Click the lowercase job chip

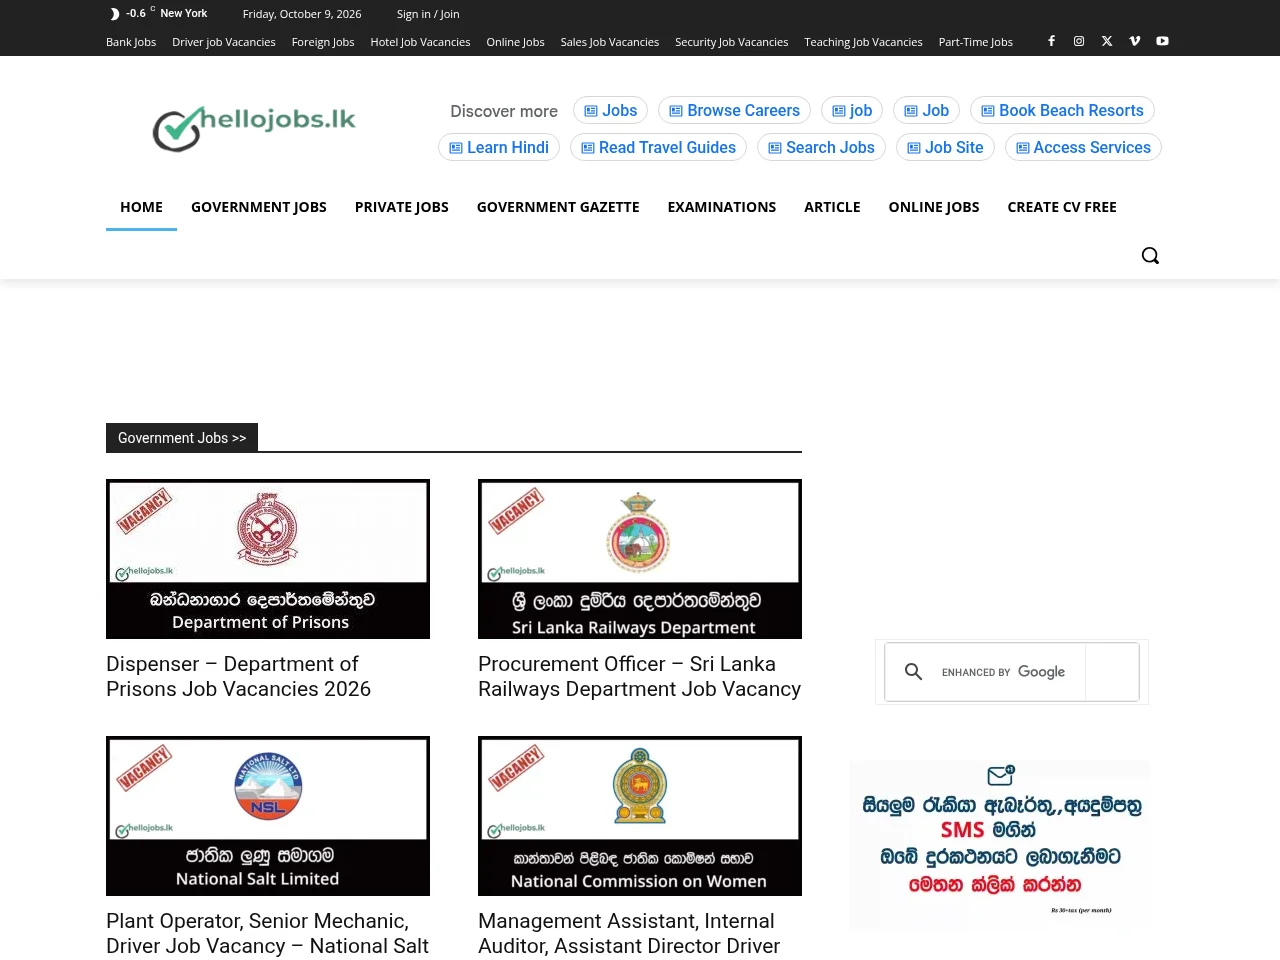click(852, 110)
